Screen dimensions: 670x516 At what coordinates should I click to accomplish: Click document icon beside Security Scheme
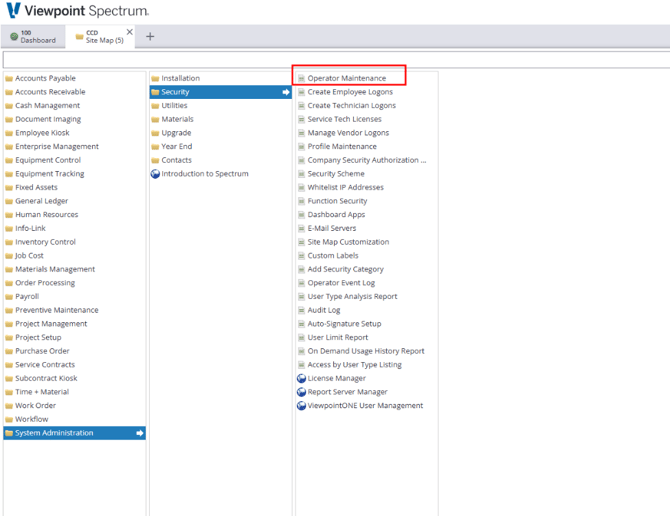click(x=301, y=174)
